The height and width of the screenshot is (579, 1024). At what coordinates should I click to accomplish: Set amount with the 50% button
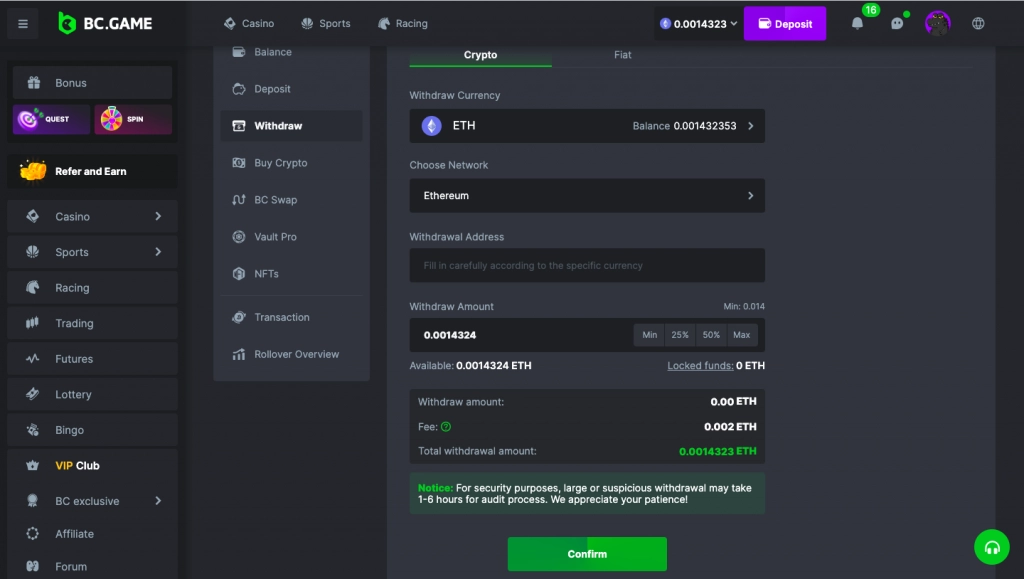pyautogui.click(x=711, y=335)
